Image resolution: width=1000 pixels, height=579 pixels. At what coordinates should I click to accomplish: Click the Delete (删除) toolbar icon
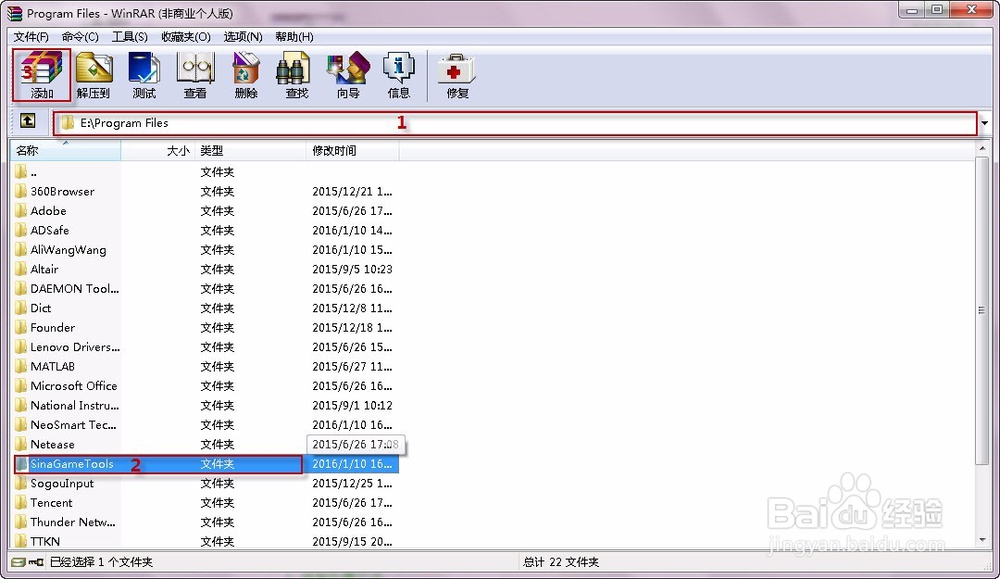coord(246,75)
